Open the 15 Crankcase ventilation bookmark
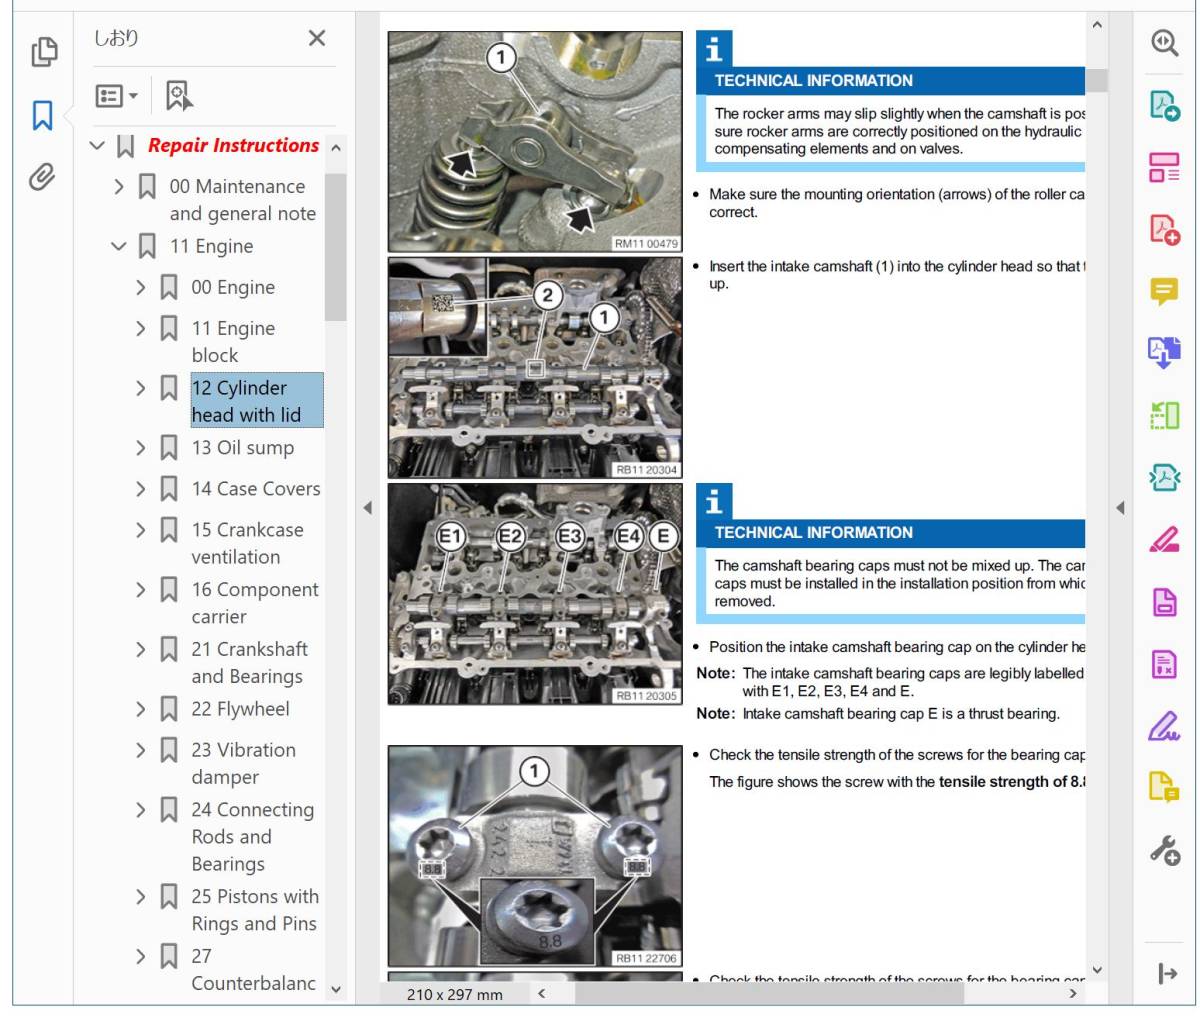Screen dimensions: 1200x1021 pos(247,543)
